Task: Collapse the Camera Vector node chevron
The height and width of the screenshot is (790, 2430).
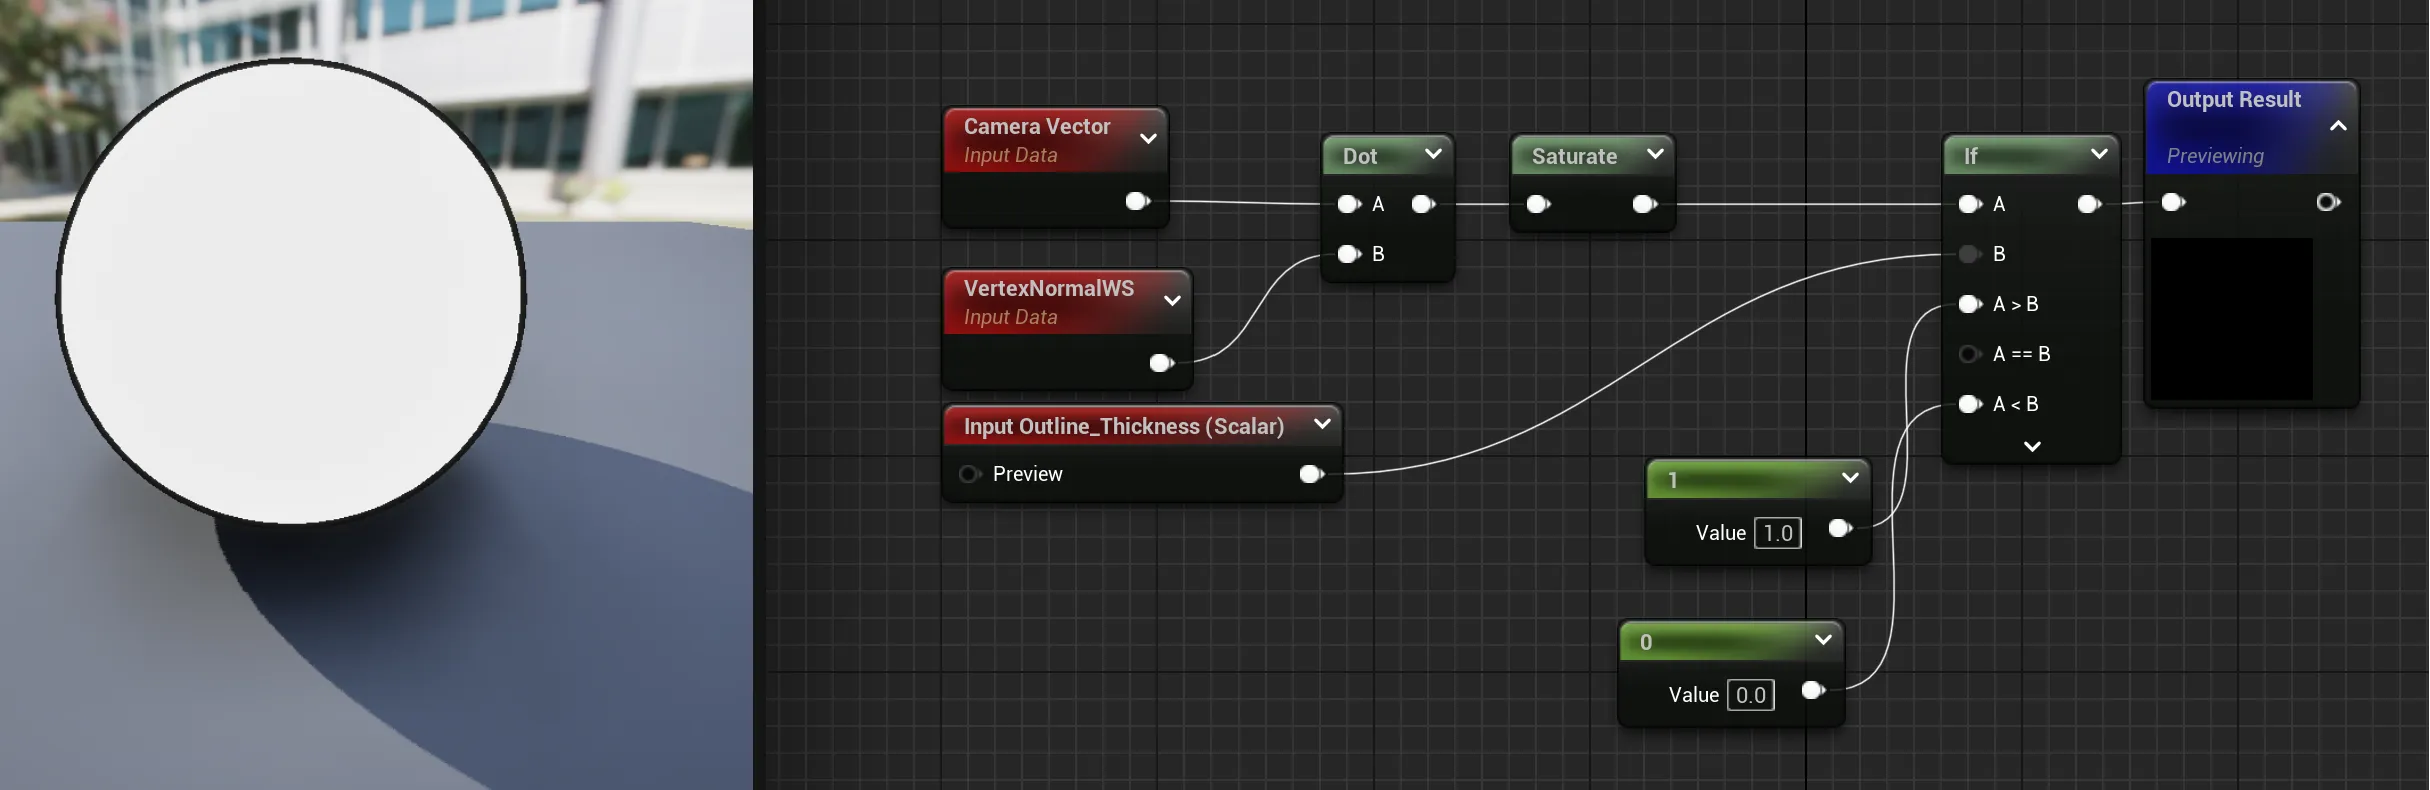Action: point(1148,139)
